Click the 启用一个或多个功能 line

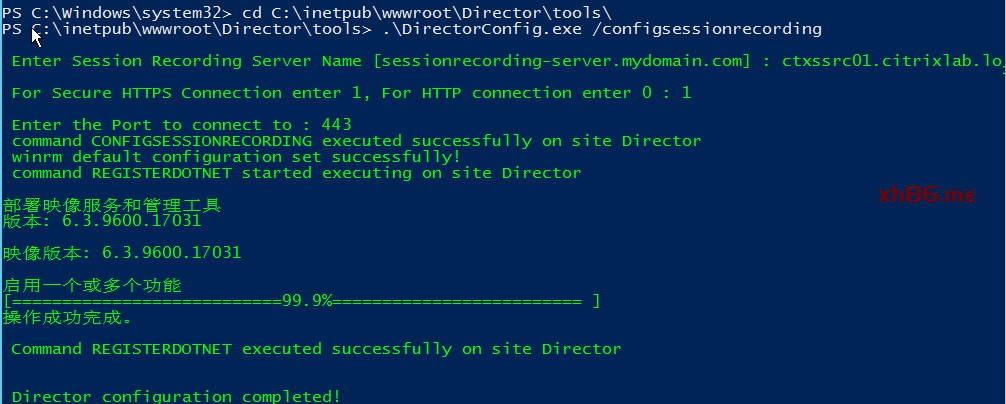click(x=92, y=285)
